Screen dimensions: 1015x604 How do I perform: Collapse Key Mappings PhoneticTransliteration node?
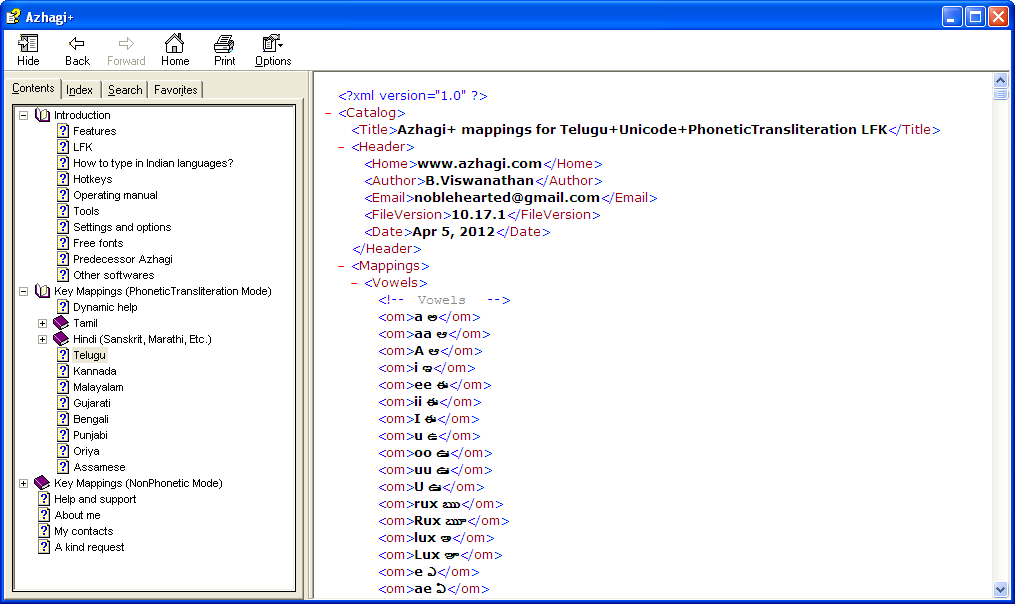coord(23,291)
